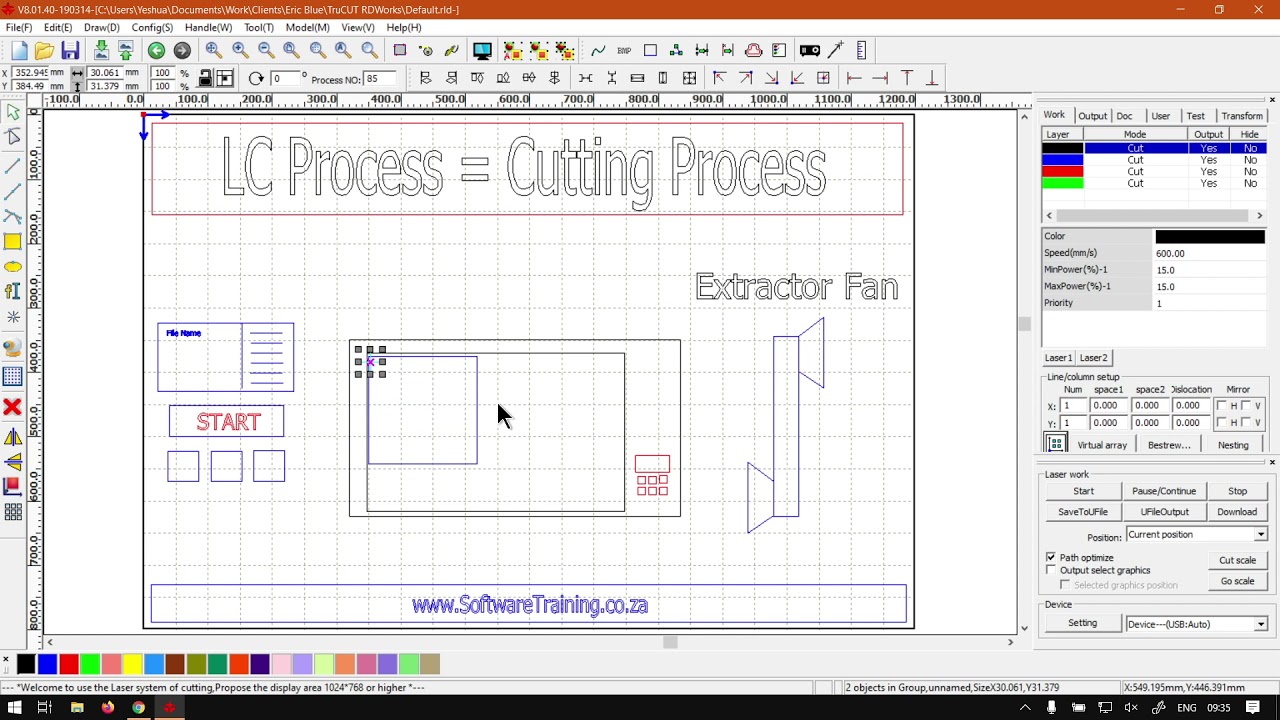Select the Line drawing tool in left toolbar
Image resolution: width=1280 pixels, height=720 pixels.
[x=12, y=164]
